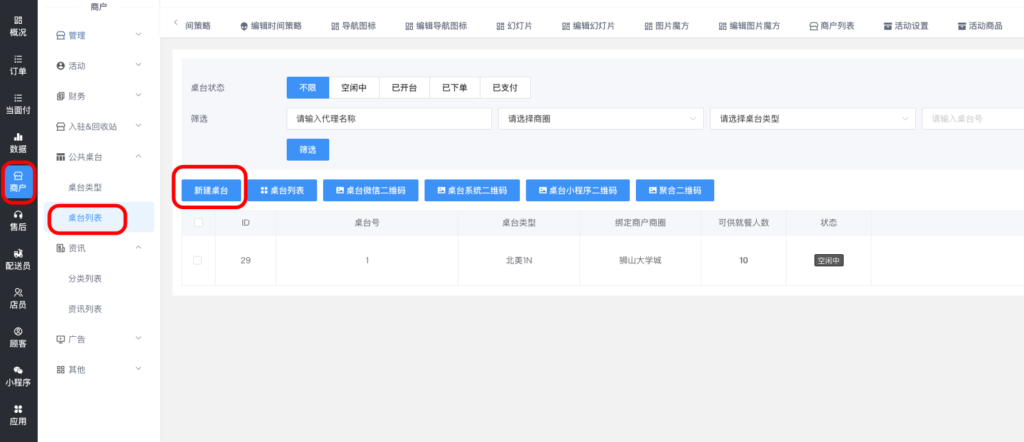Viewport: 1024px width, 442px height.
Task: Open the 请选择桌台类型 dropdown
Action: [812, 119]
